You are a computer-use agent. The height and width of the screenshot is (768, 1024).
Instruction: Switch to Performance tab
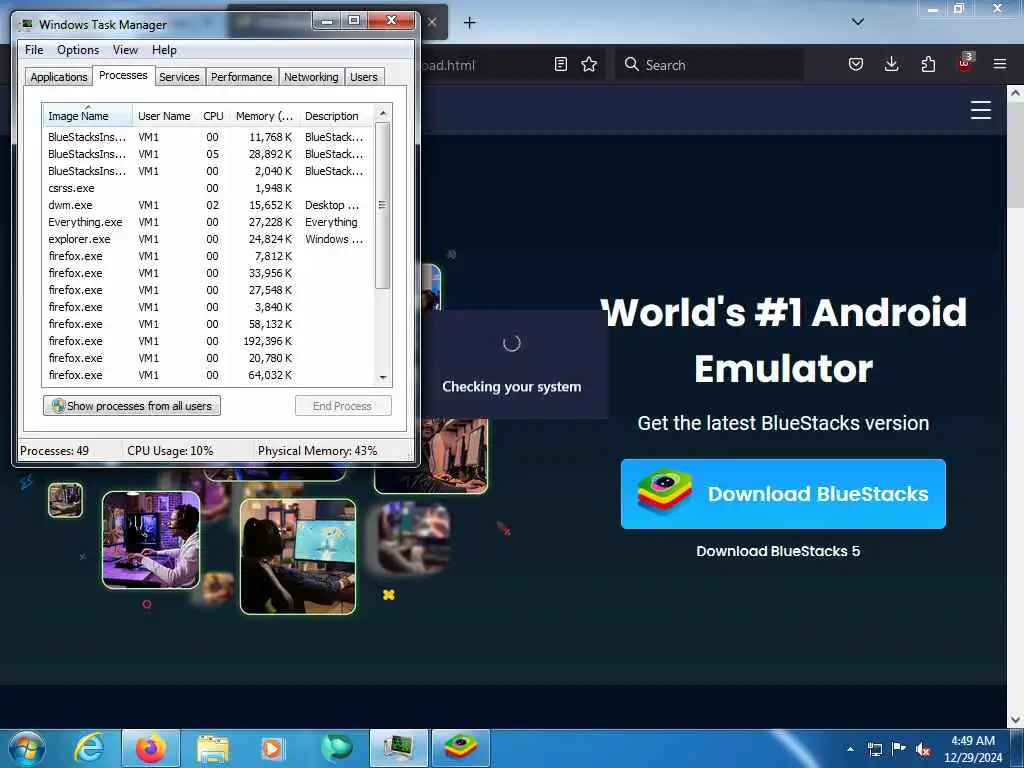(242, 77)
